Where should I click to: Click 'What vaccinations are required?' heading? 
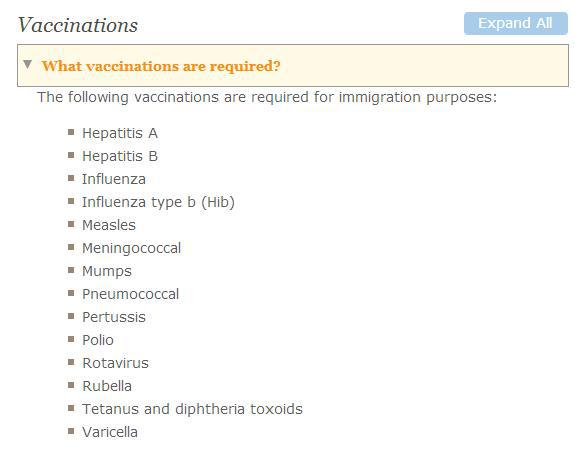[x=161, y=66]
